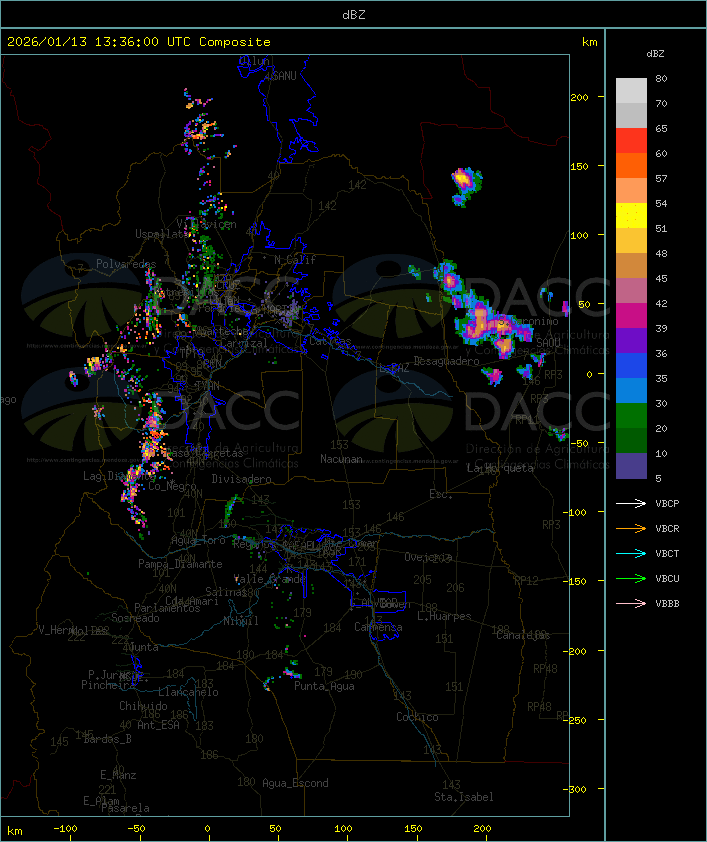Select the bright yellow 51-54 dBZ swatch

tap(631, 216)
